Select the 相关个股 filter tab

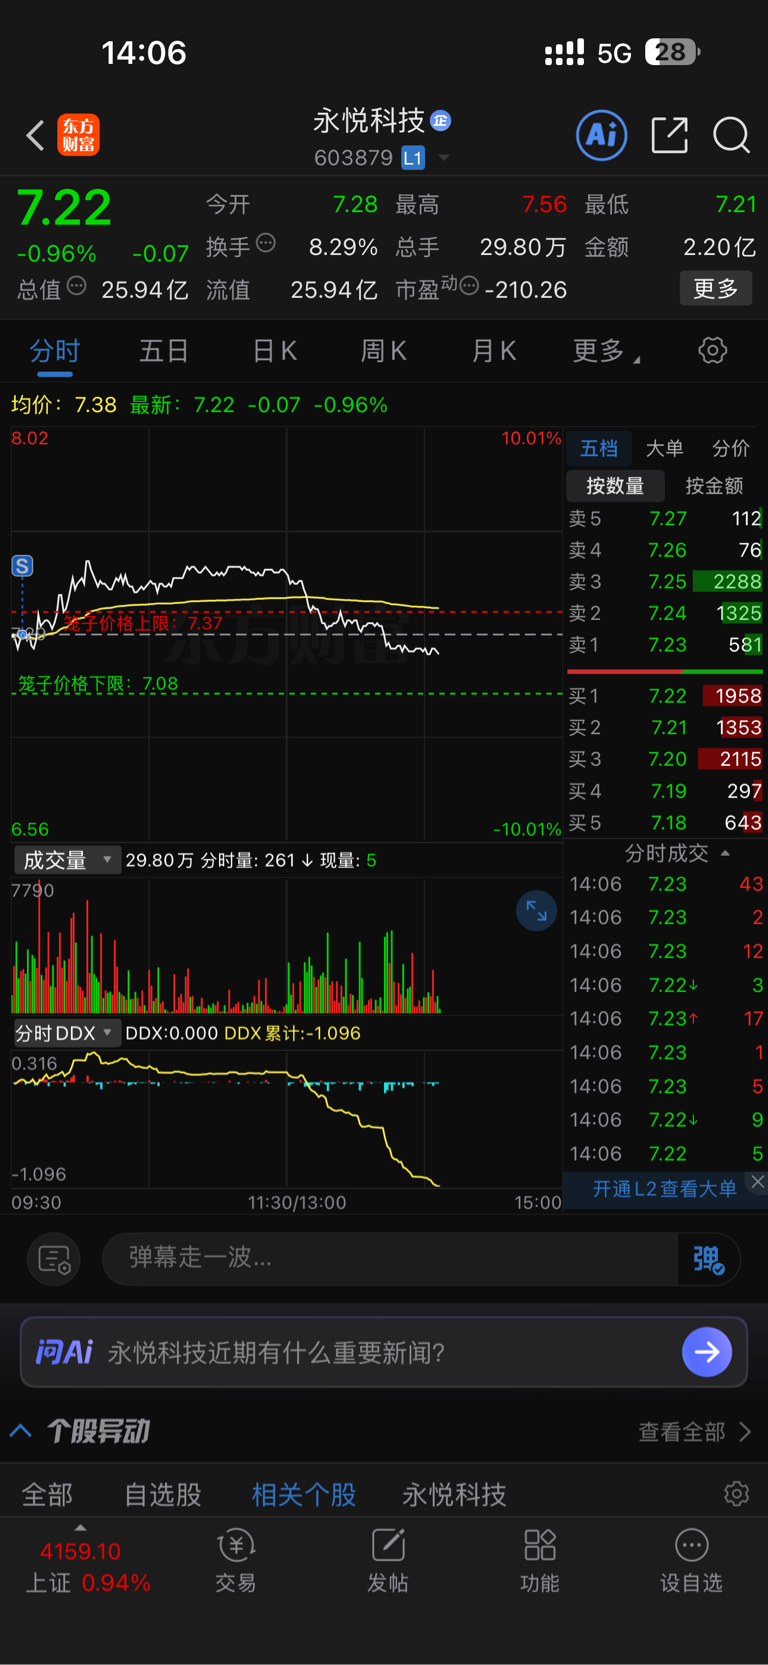[304, 1495]
